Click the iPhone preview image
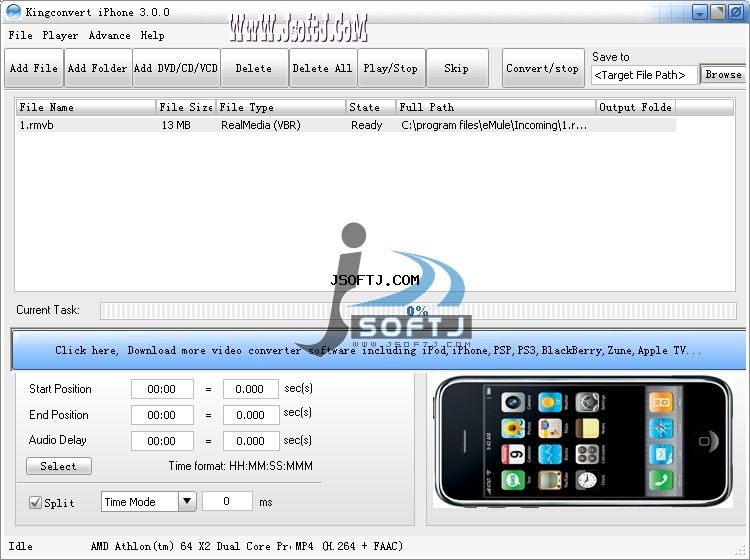Image resolution: width=750 pixels, height=560 pixels. tap(583, 441)
